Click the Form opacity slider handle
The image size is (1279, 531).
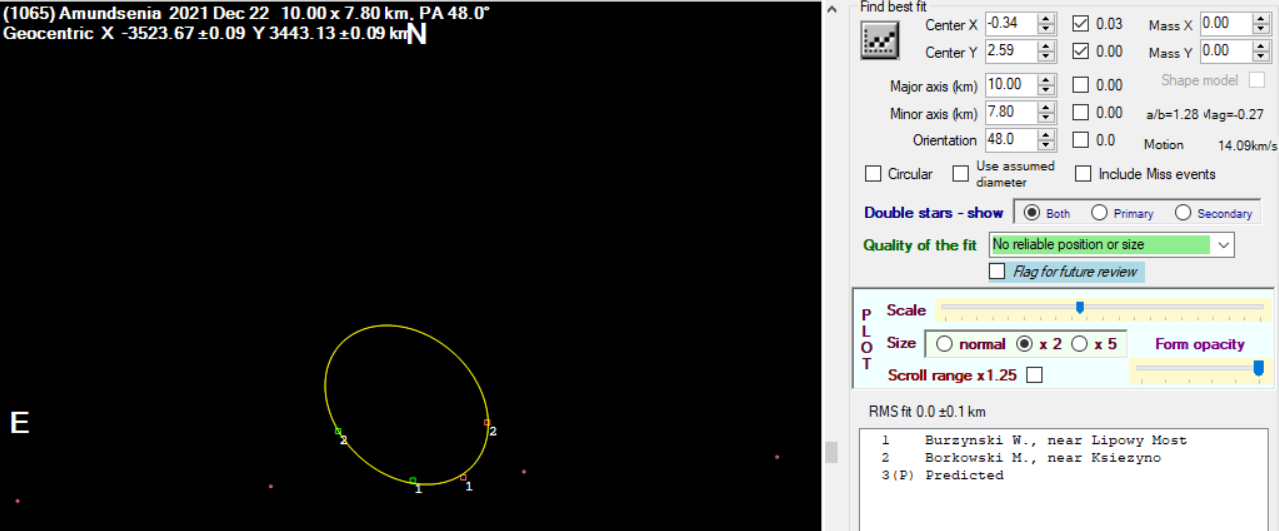(x=1258, y=369)
